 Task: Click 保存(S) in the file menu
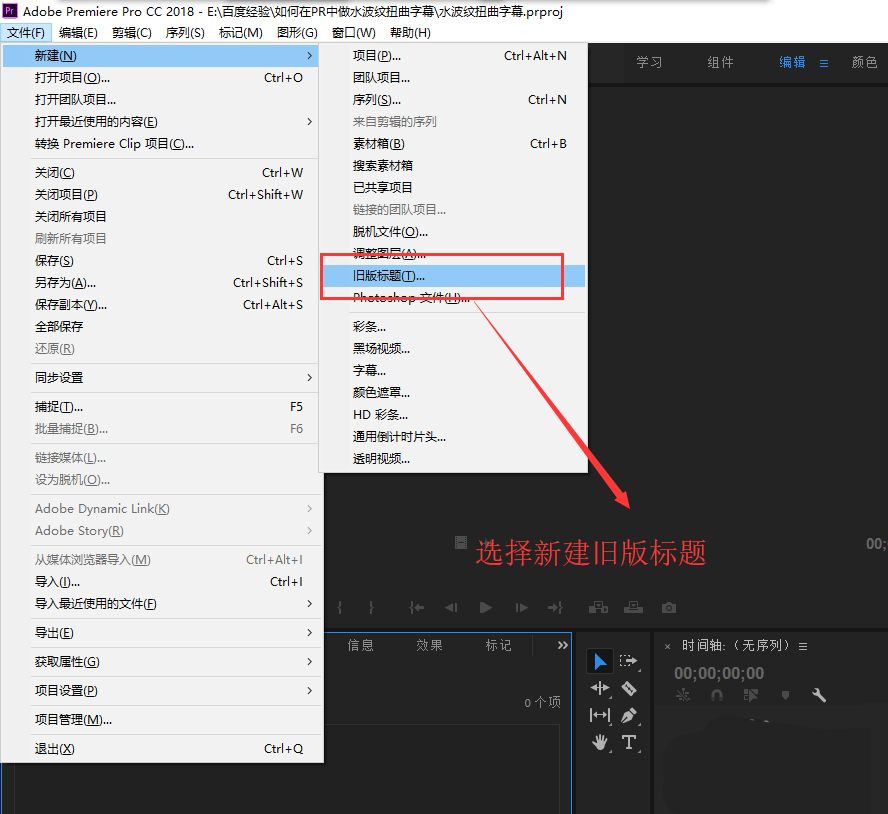(161, 261)
